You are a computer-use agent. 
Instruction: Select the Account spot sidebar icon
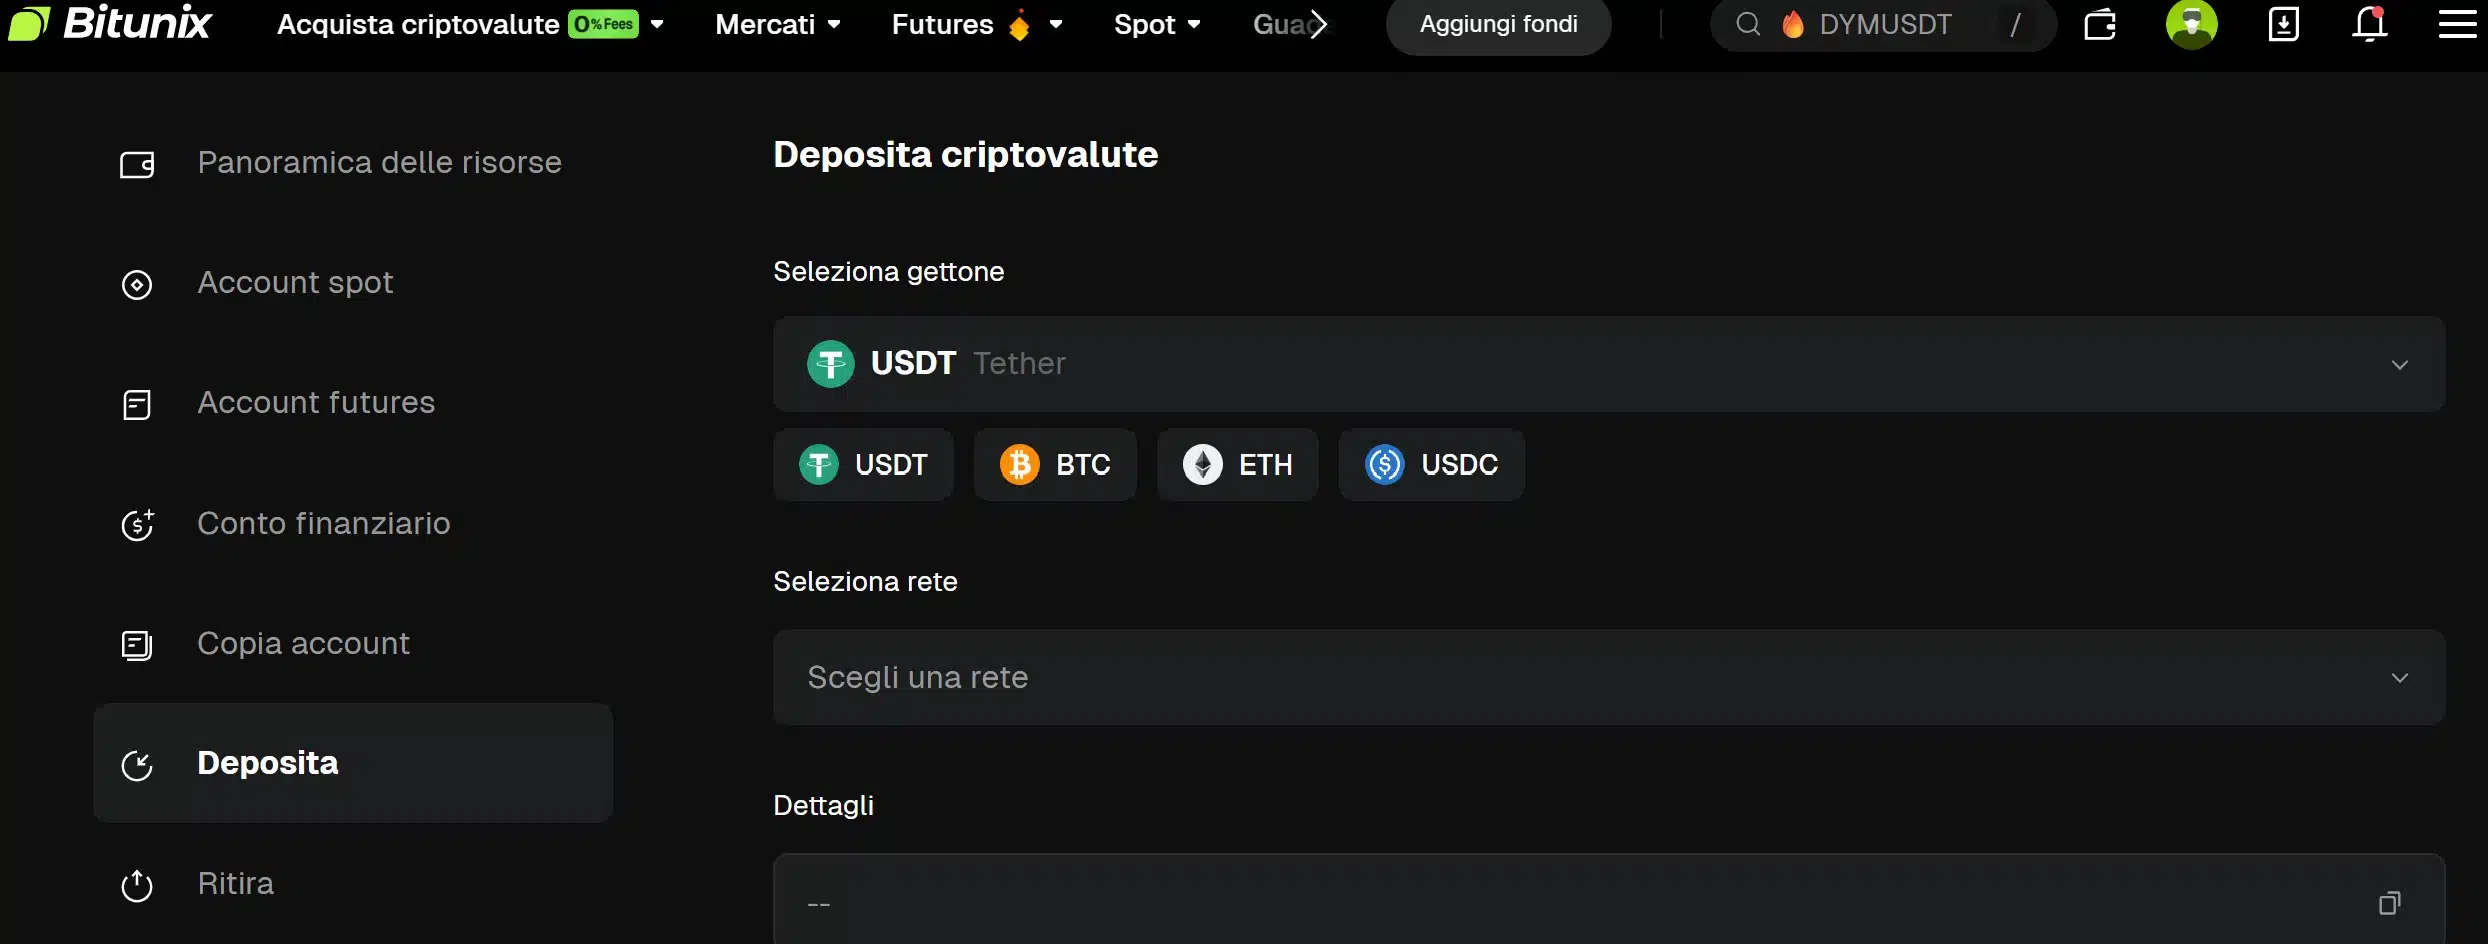click(137, 284)
